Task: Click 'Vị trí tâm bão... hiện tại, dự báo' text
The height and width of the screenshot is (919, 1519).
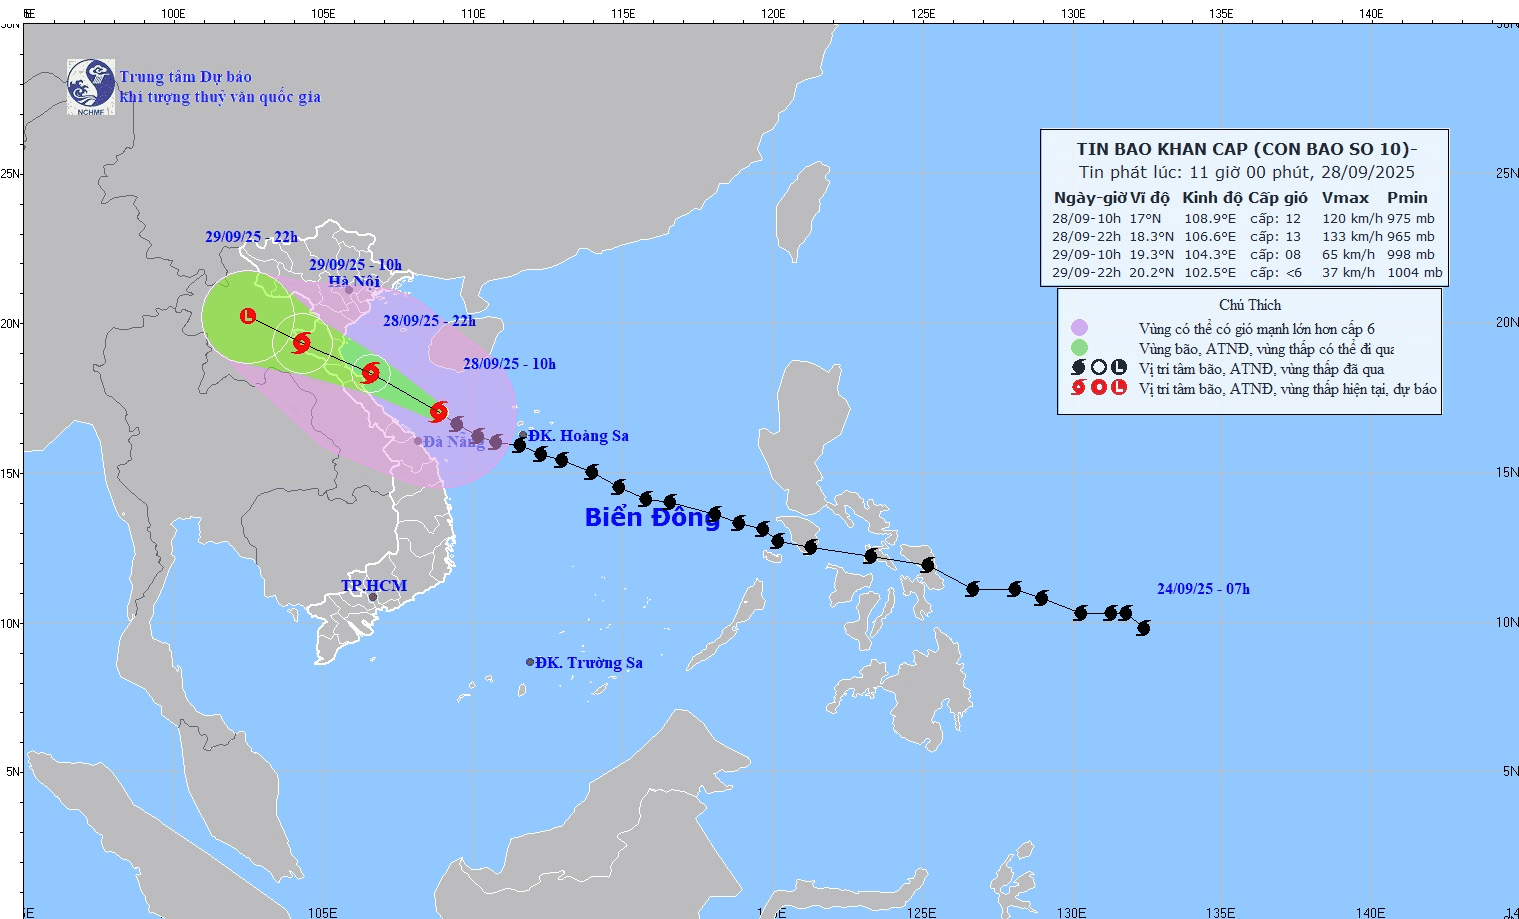Action: [x=1288, y=389]
